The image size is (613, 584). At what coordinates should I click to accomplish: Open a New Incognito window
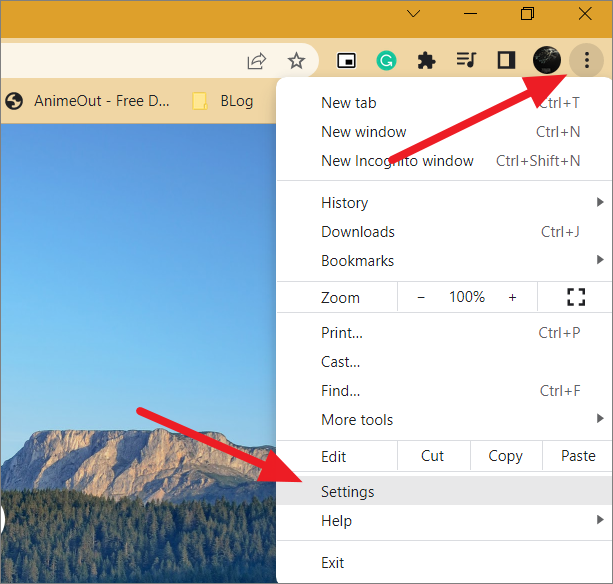tap(444, 161)
